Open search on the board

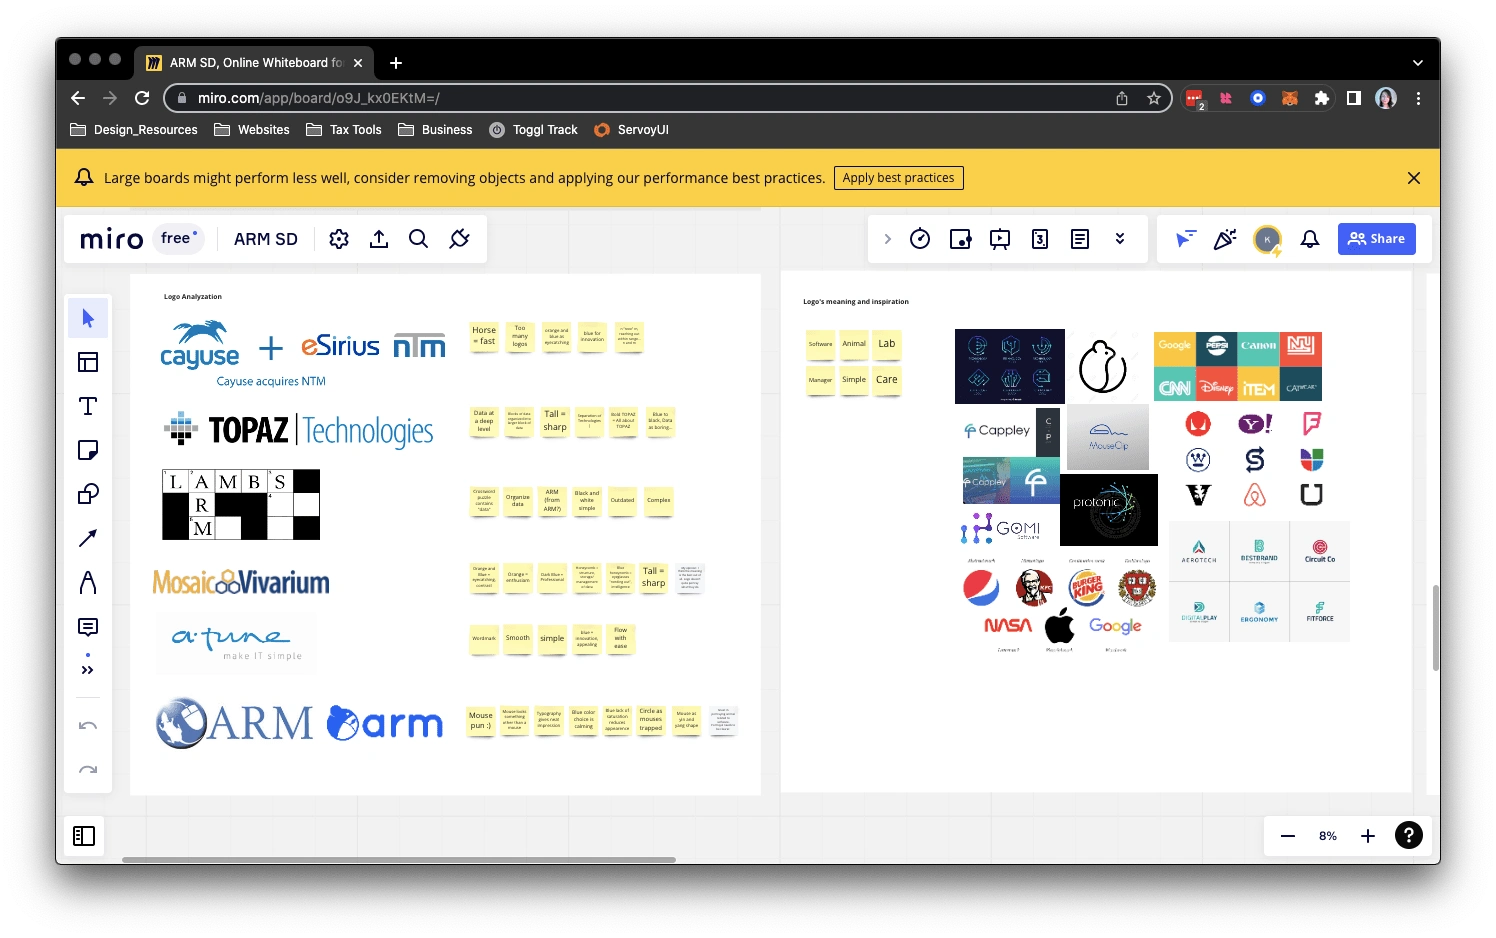(419, 239)
